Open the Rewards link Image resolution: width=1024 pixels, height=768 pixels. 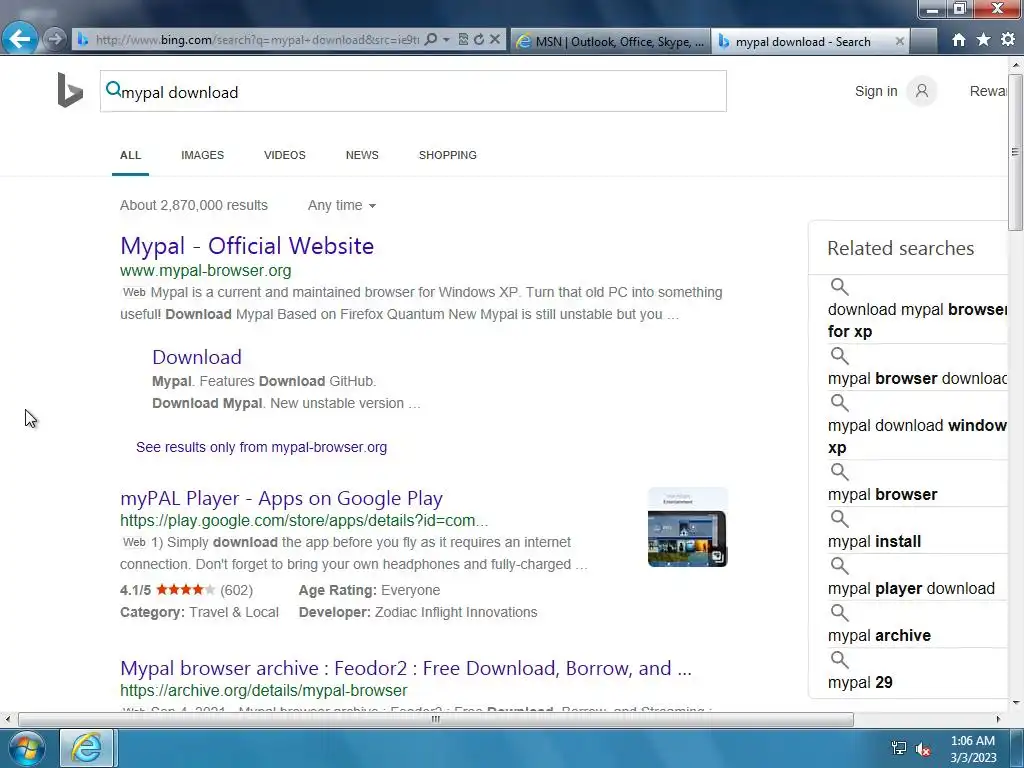[x=988, y=91]
